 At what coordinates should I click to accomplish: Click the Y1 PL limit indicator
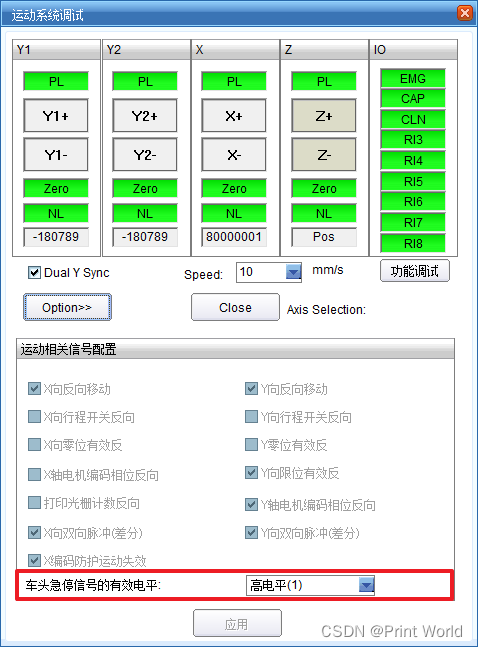pos(56,81)
